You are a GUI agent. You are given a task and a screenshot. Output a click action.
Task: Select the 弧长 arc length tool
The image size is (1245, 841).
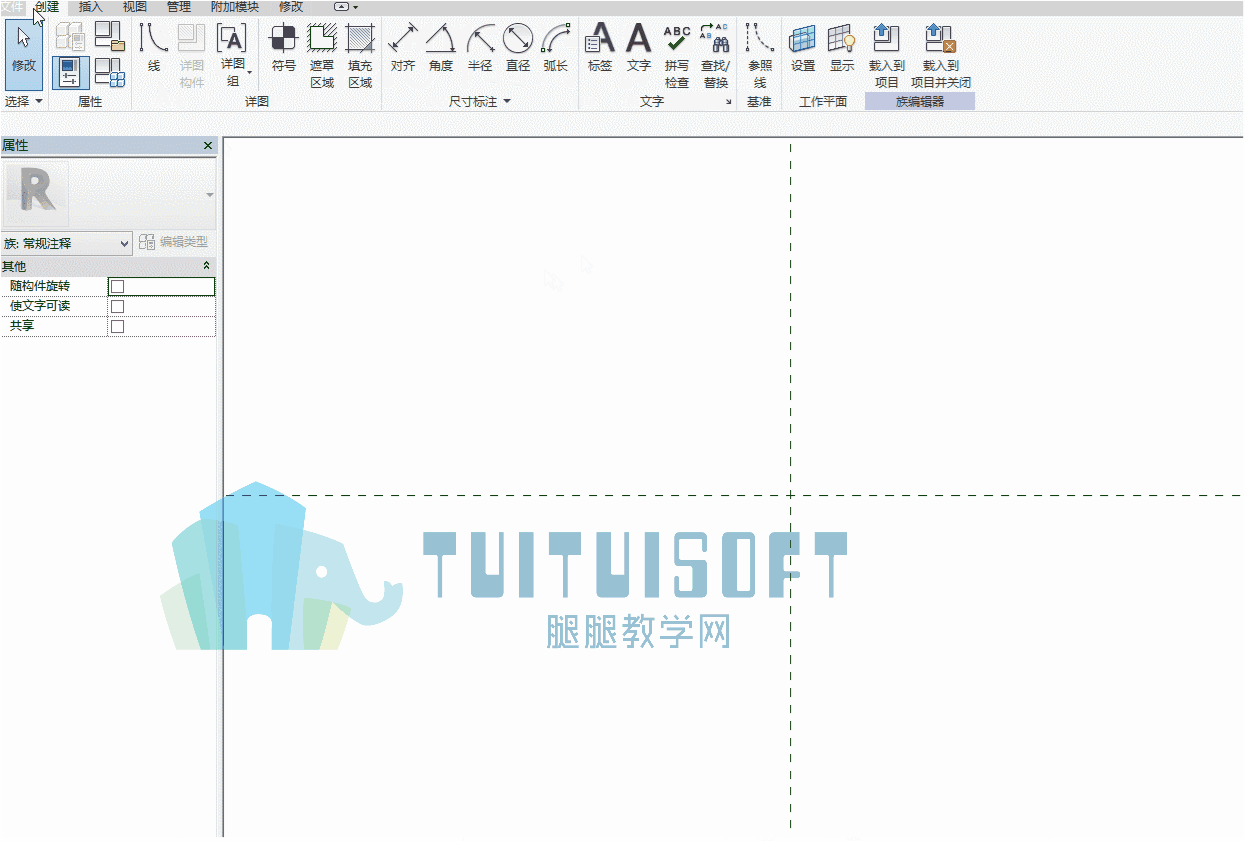point(556,50)
